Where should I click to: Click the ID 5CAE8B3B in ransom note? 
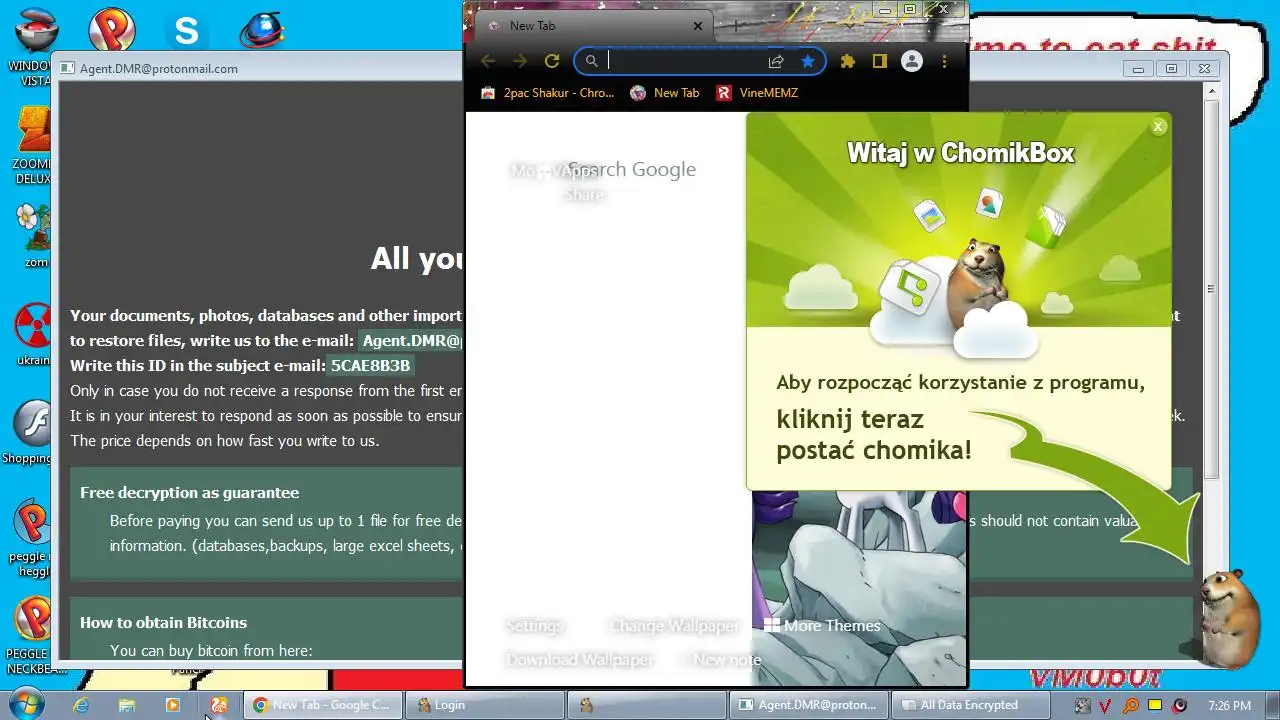[371, 366]
